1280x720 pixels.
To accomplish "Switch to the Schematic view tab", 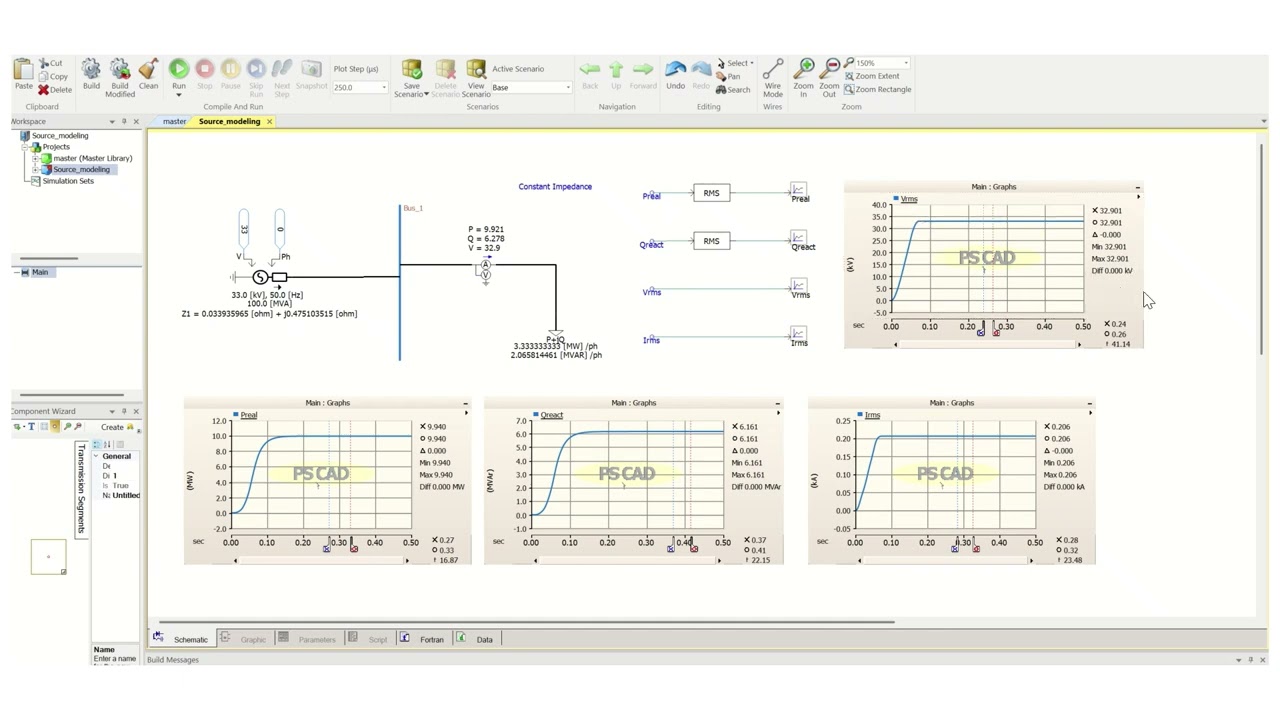I will (x=181, y=639).
